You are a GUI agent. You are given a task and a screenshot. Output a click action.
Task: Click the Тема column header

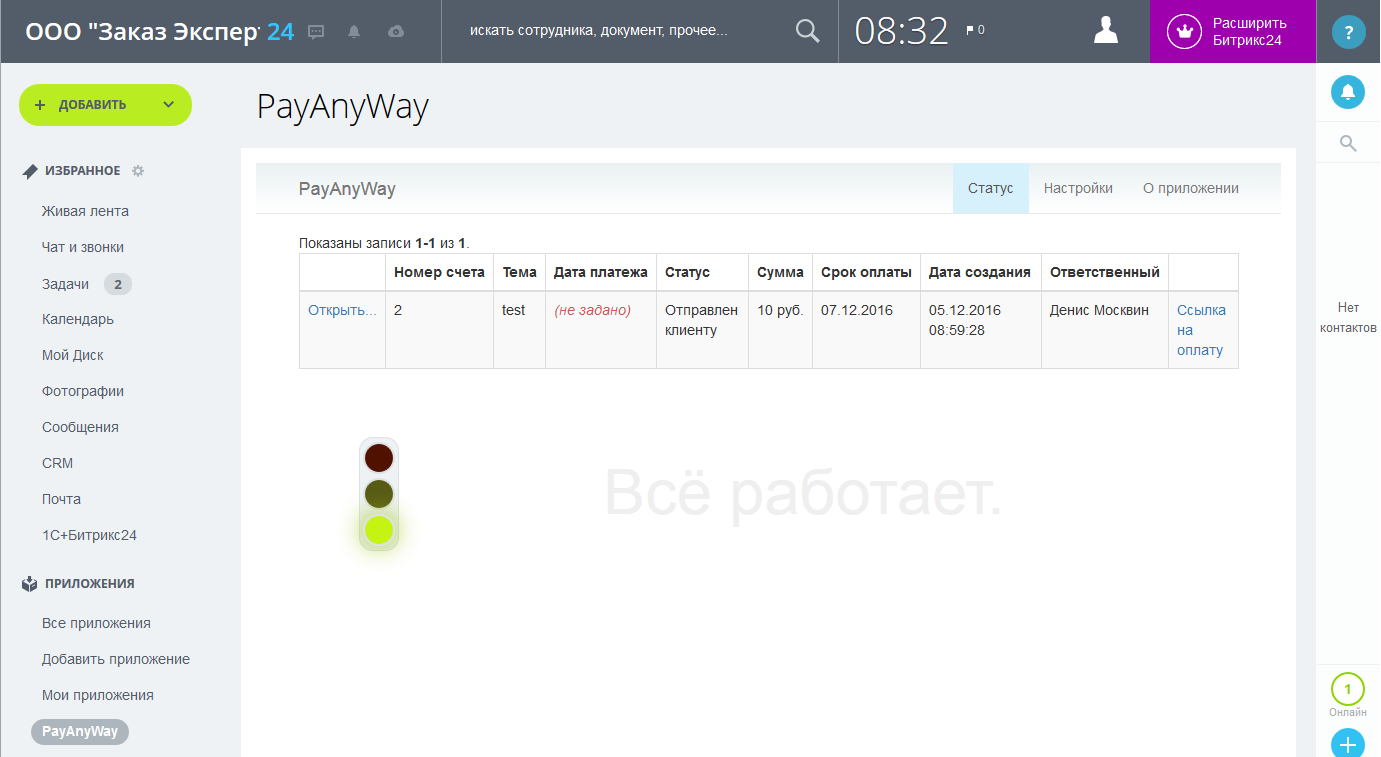519,272
